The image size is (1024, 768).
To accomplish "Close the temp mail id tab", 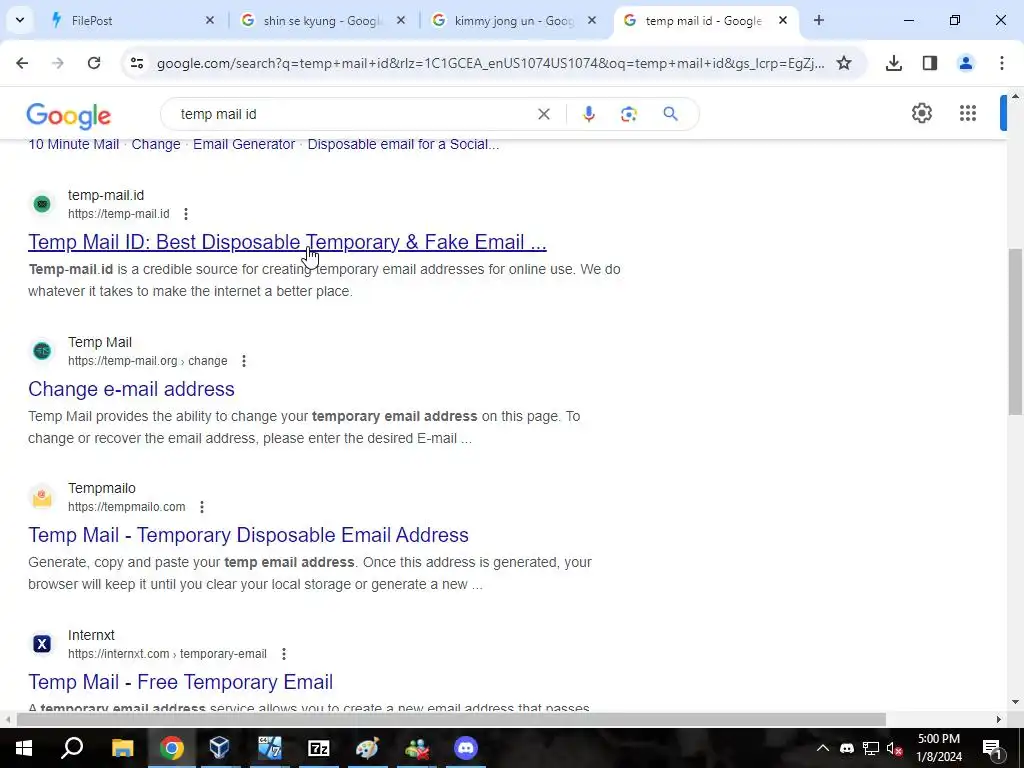I will (x=783, y=20).
